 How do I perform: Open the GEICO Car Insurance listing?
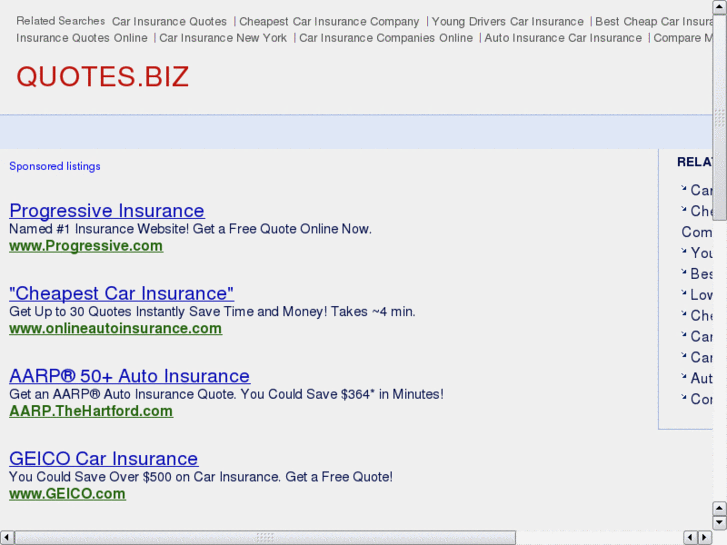pos(103,458)
